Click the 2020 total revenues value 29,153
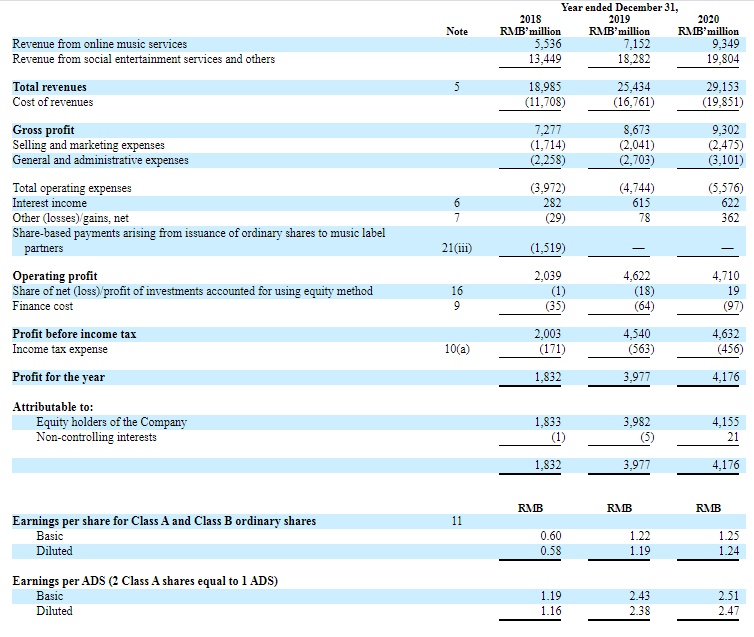 click(x=723, y=87)
